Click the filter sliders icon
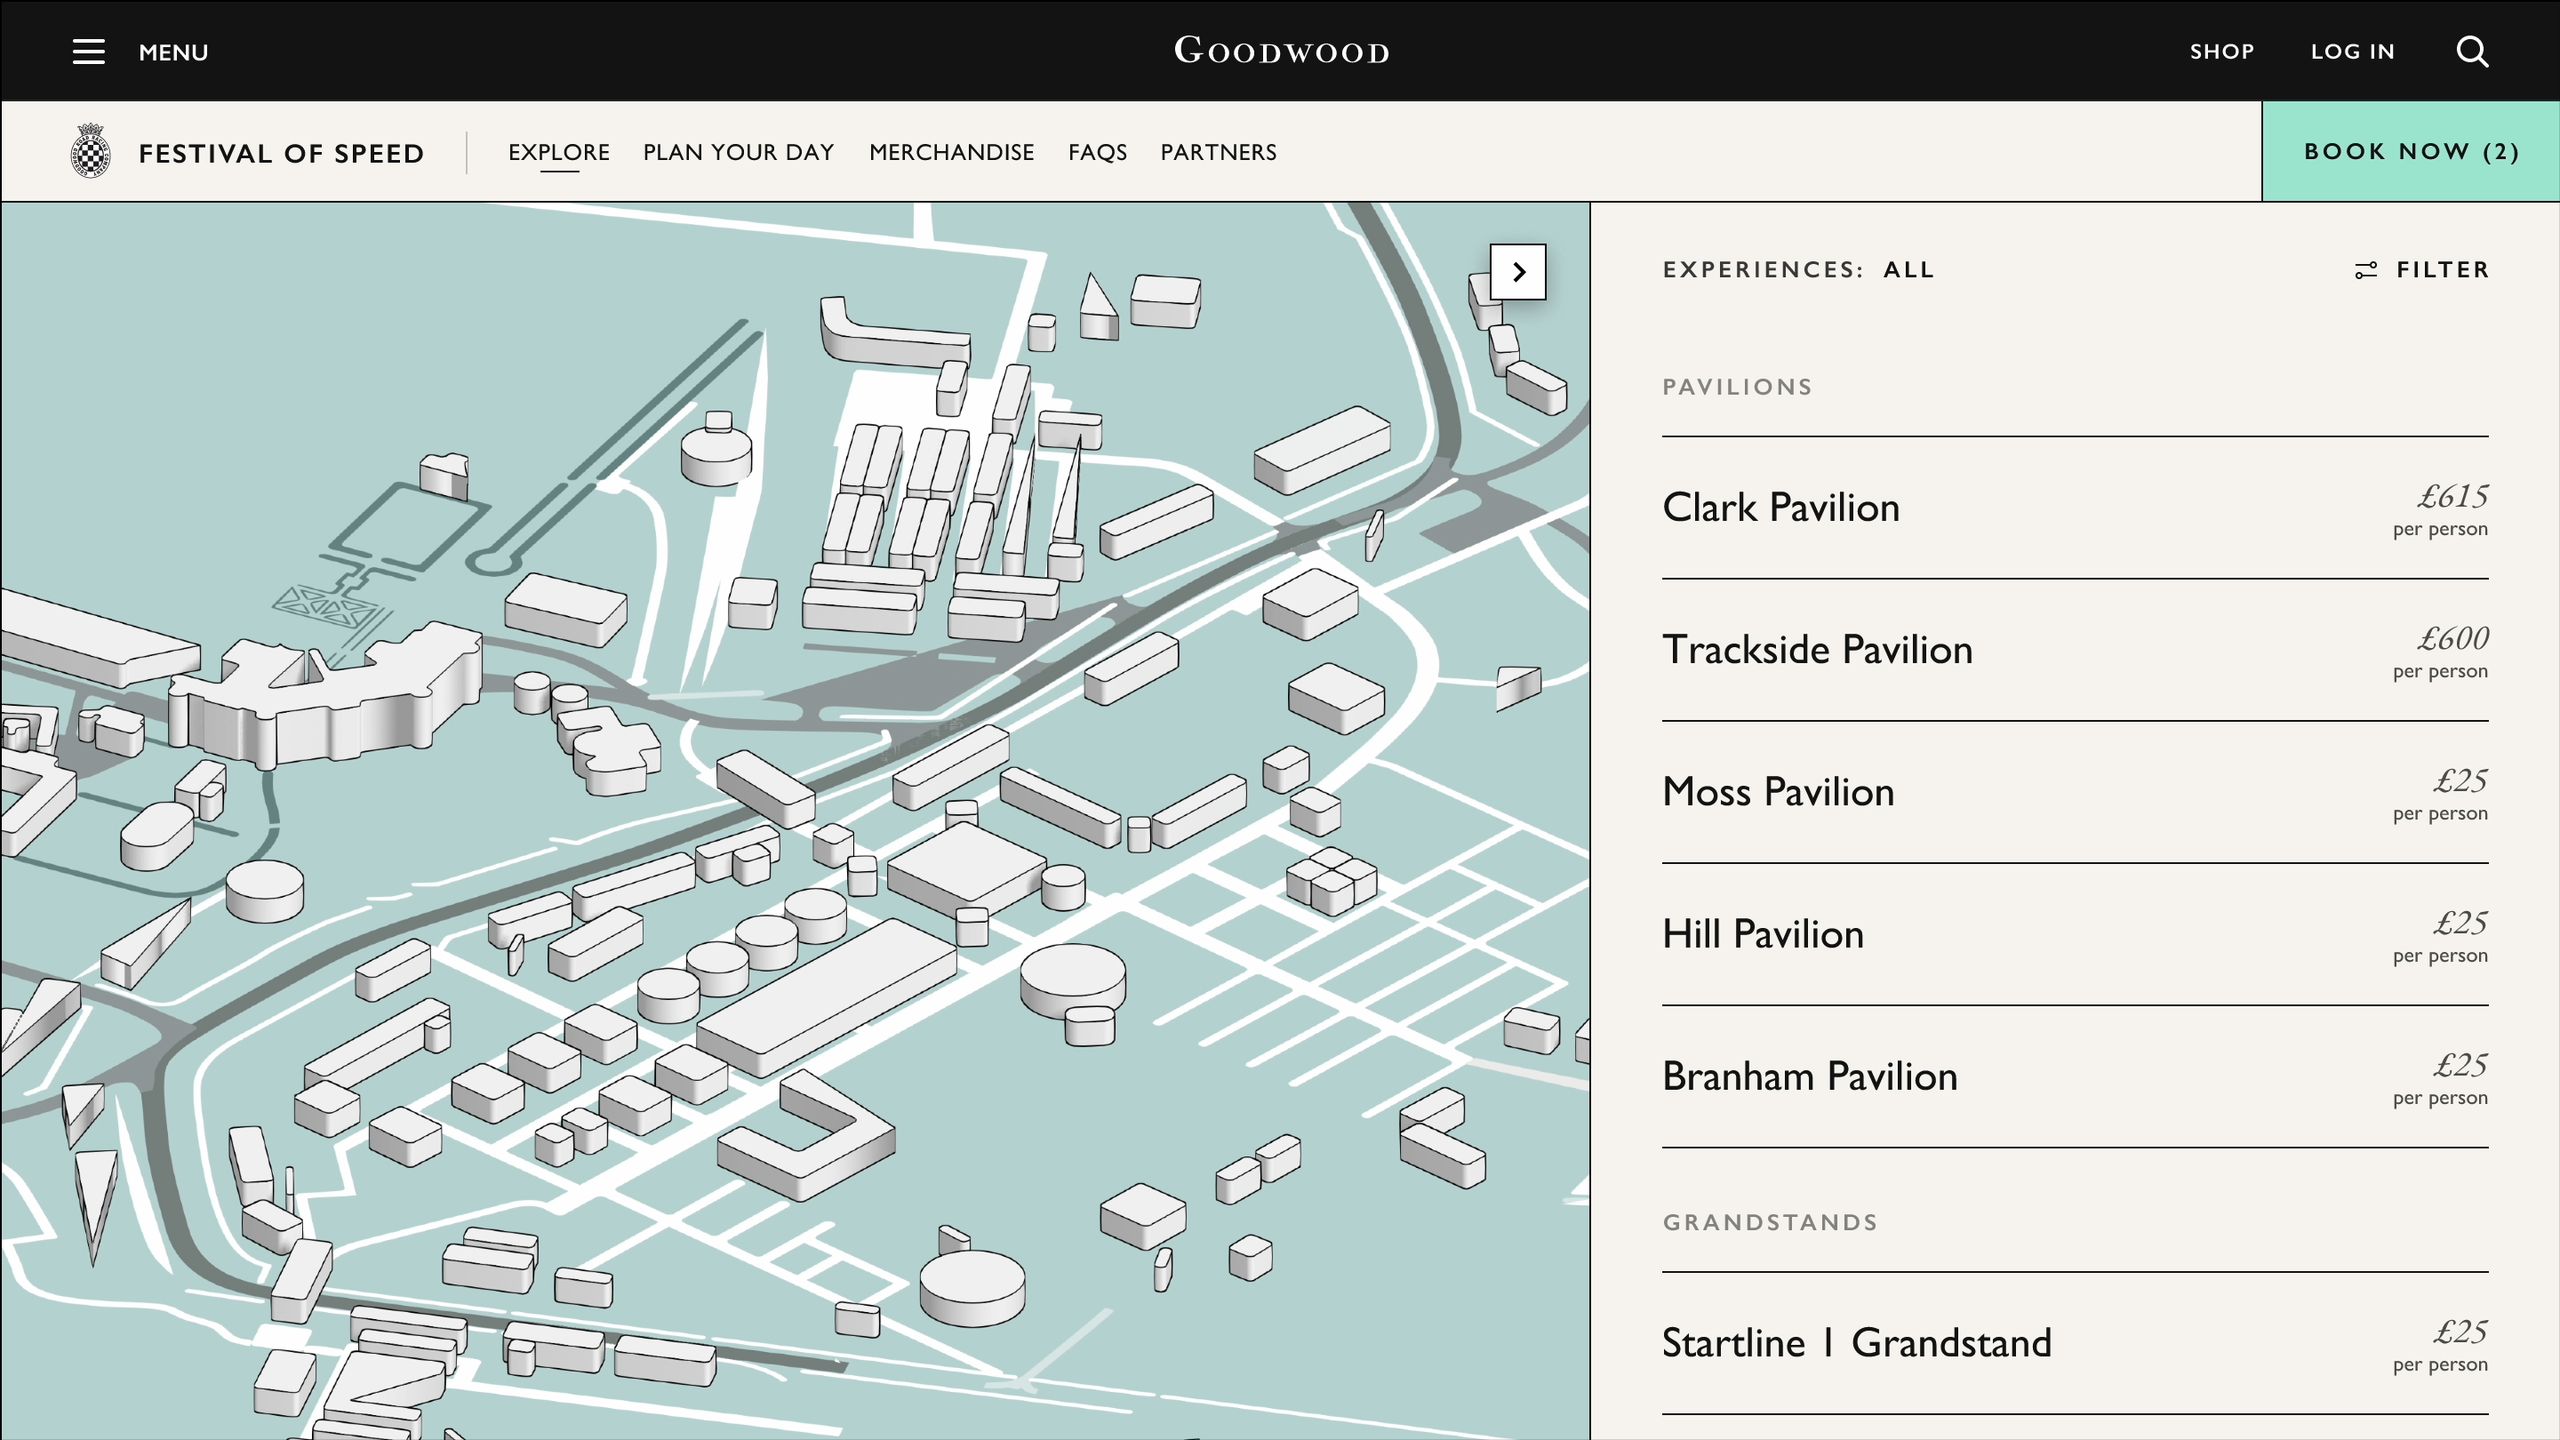The image size is (2560, 1440). 2366,270
